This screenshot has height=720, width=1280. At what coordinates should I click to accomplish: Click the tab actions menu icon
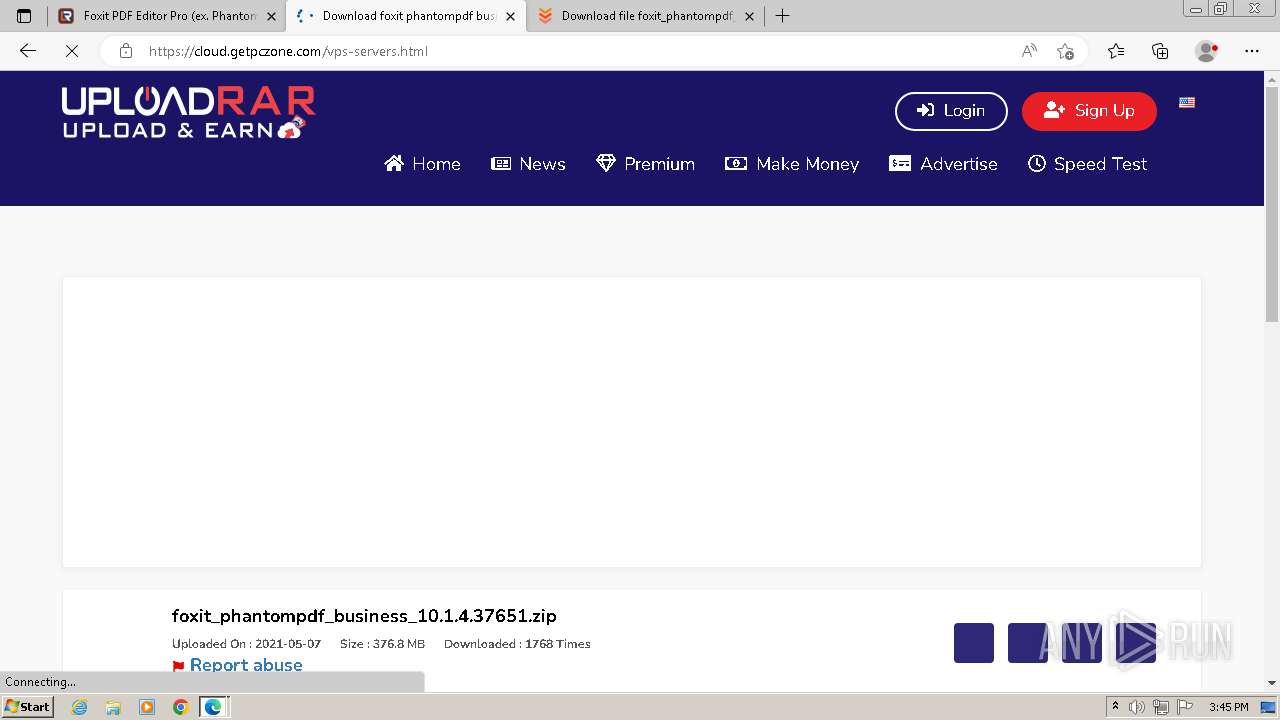(x=24, y=16)
